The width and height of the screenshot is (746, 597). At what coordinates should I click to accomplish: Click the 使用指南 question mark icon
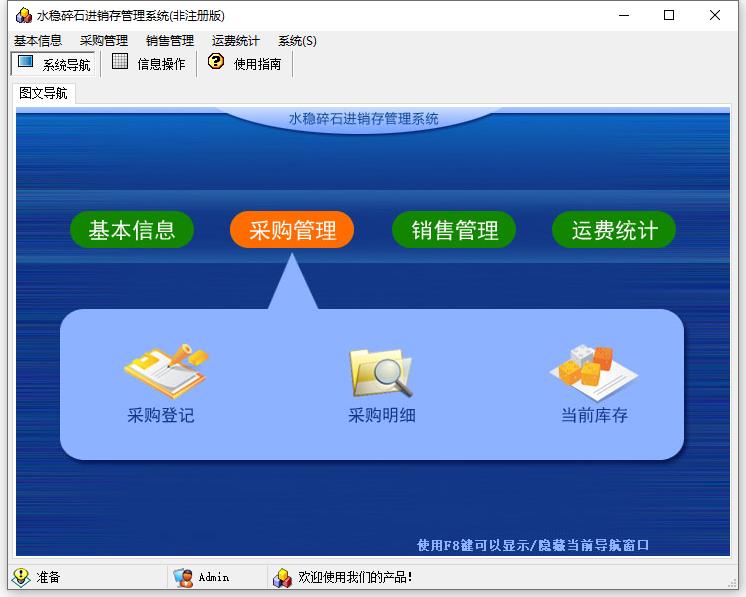click(216, 61)
